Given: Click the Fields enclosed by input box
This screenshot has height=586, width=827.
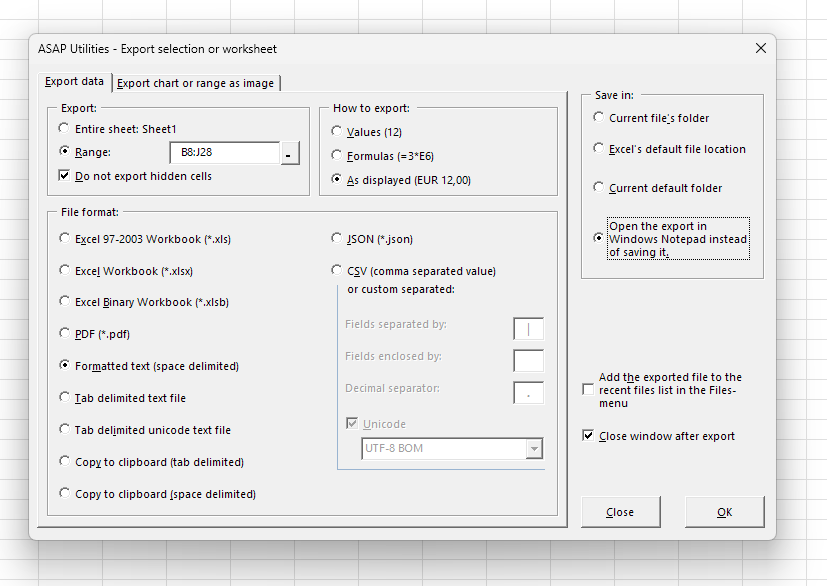Looking at the screenshot, I should click(x=528, y=361).
